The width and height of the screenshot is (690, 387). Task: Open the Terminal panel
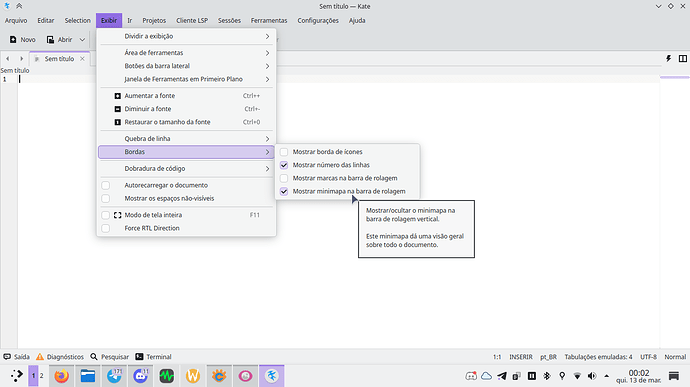[154, 357]
